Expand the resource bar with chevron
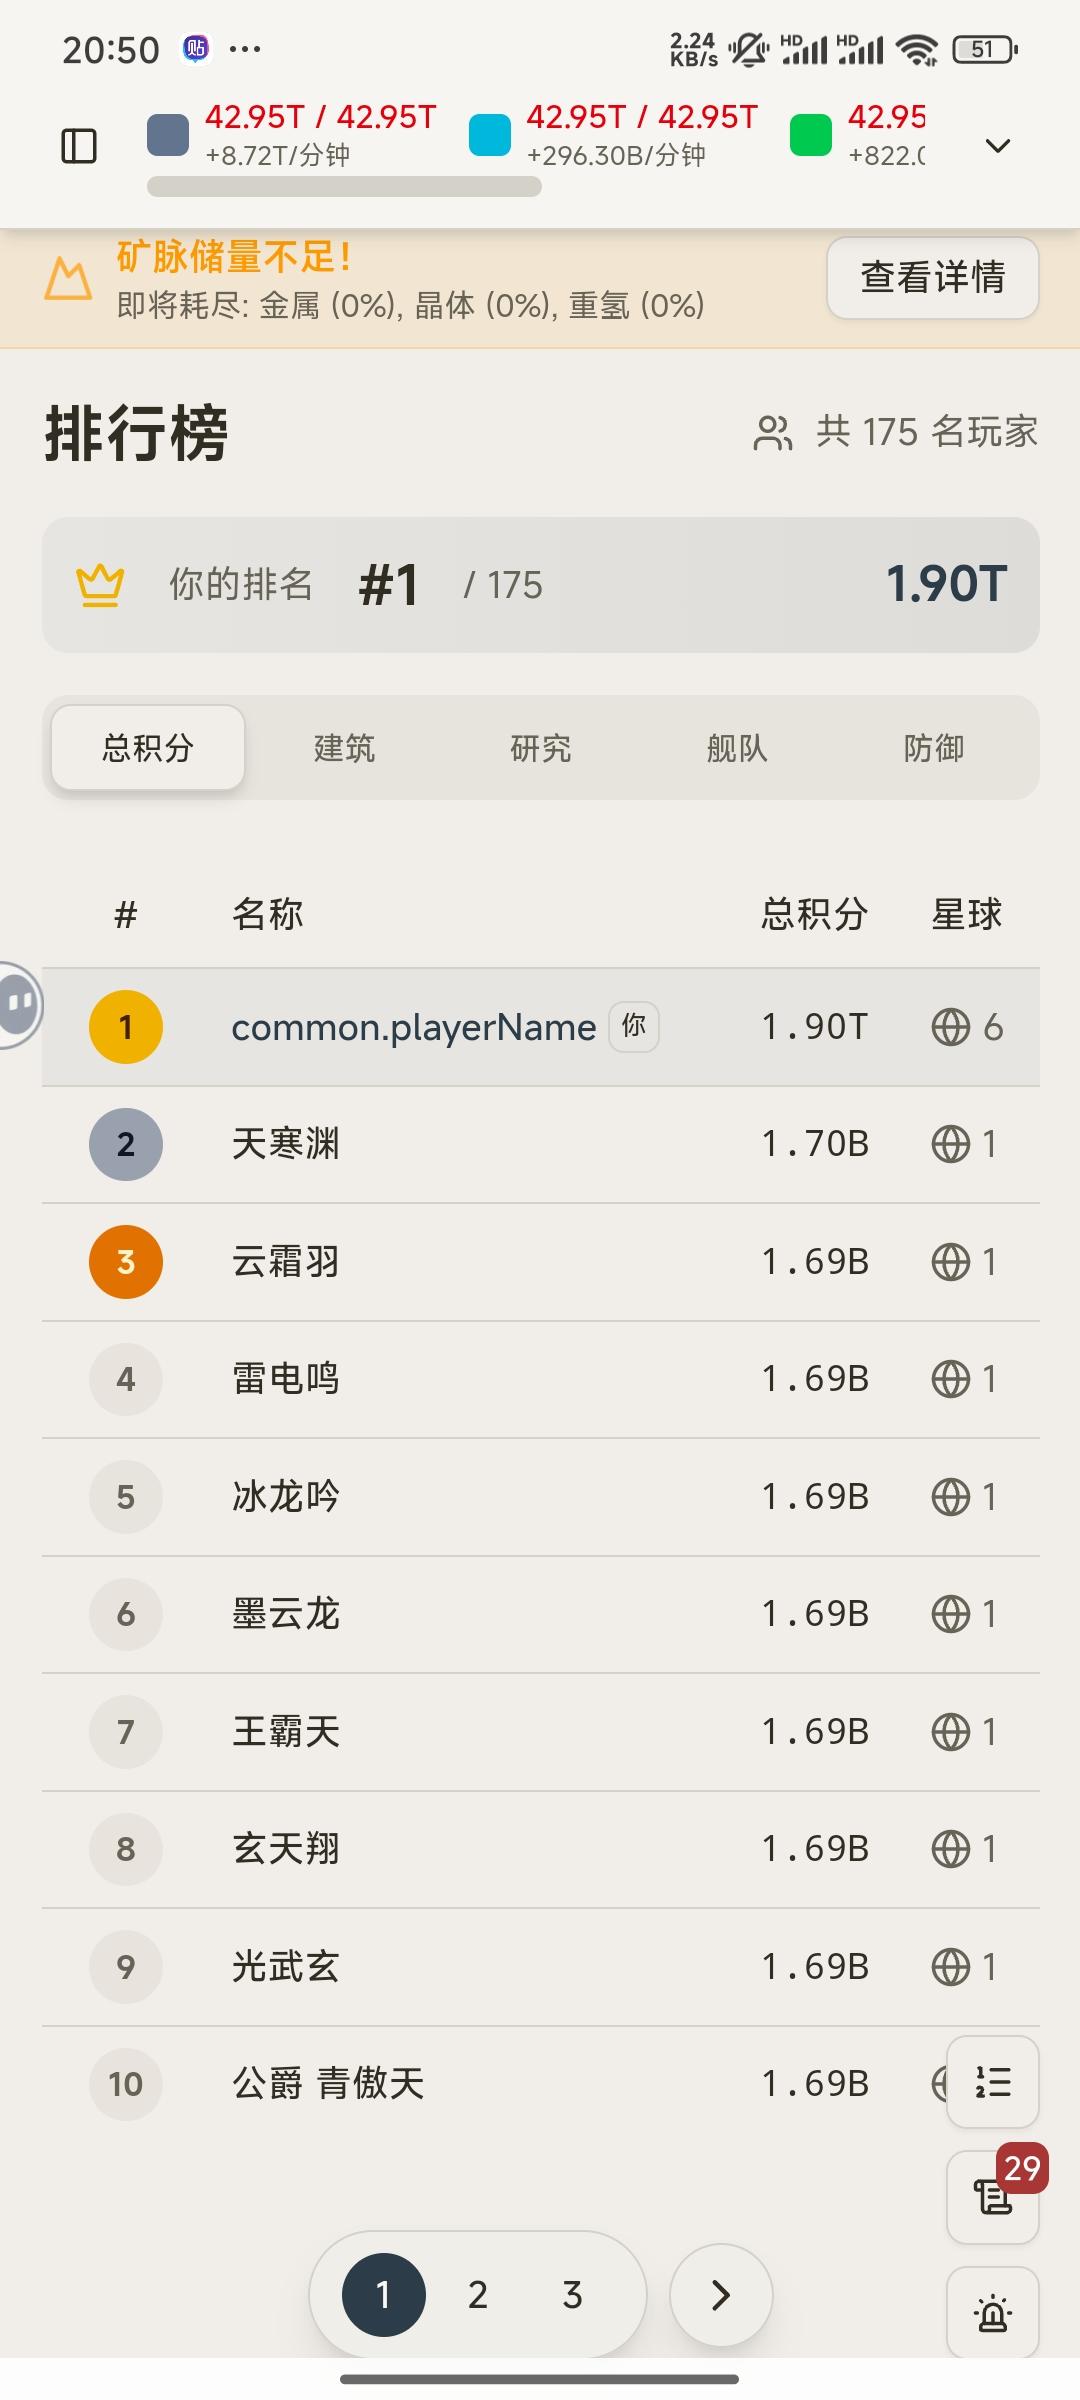The width and height of the screenshot is (1080, 2400). (x=997, y=146)
